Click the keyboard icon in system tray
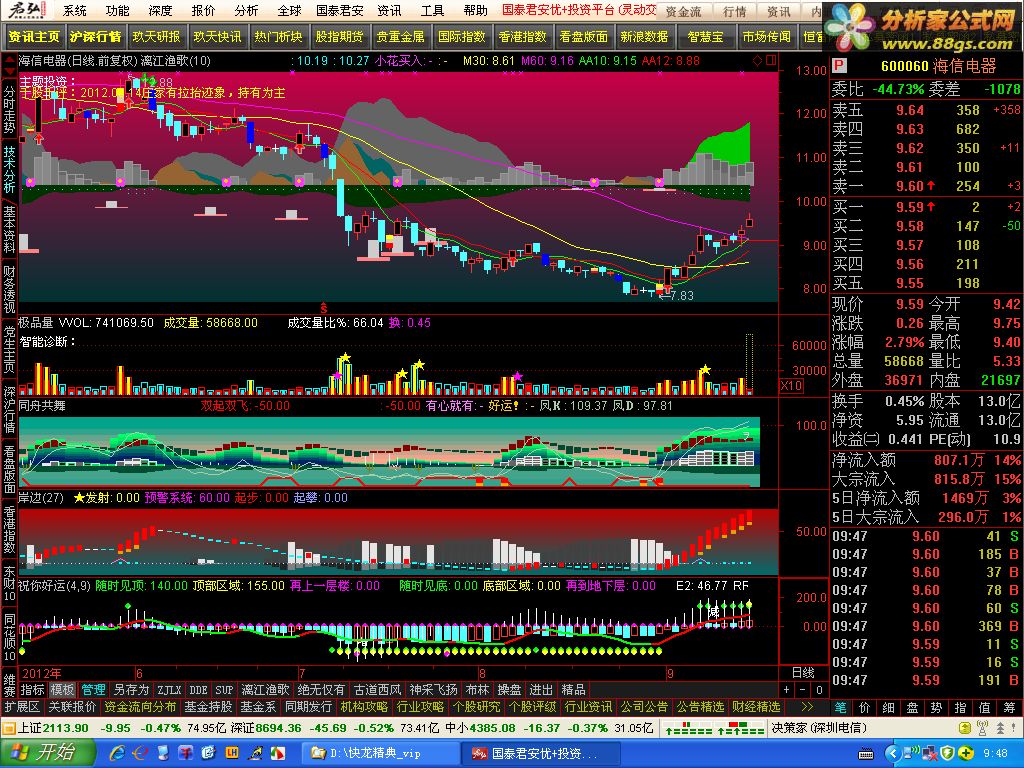1024x768 pixels. [866, 754]
